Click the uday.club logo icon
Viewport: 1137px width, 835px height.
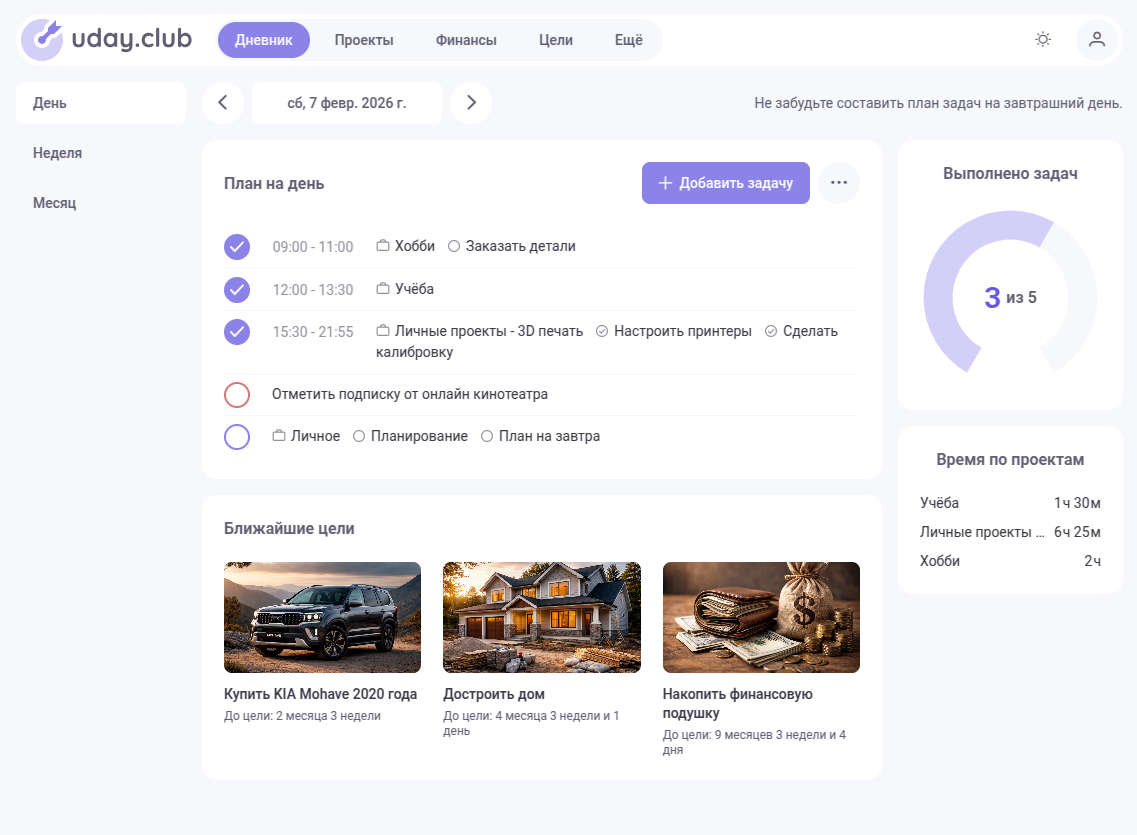pyautogui.click(x=42, y=40)
